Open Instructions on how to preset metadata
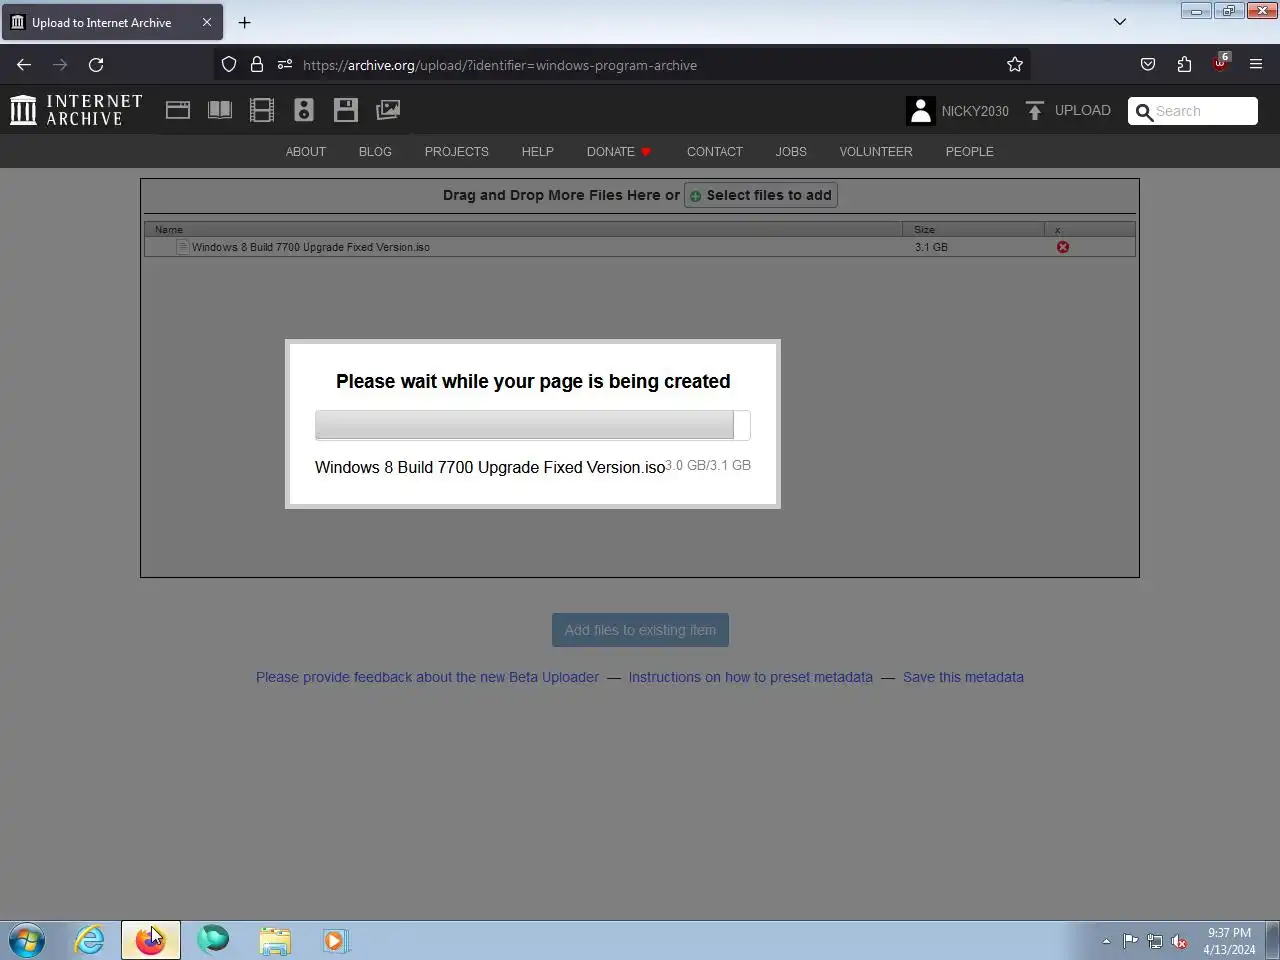The image size is (1280, 960). (750, 677)
